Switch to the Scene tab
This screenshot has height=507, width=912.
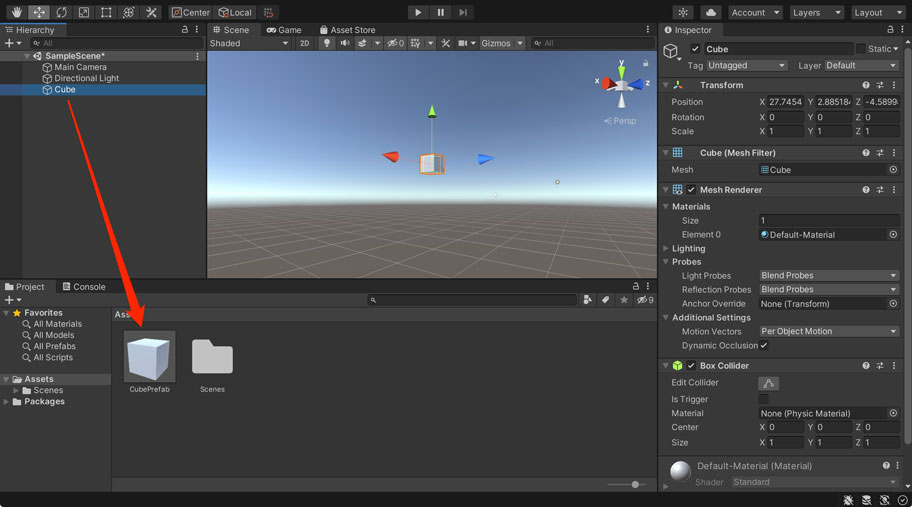pos(231,30)
